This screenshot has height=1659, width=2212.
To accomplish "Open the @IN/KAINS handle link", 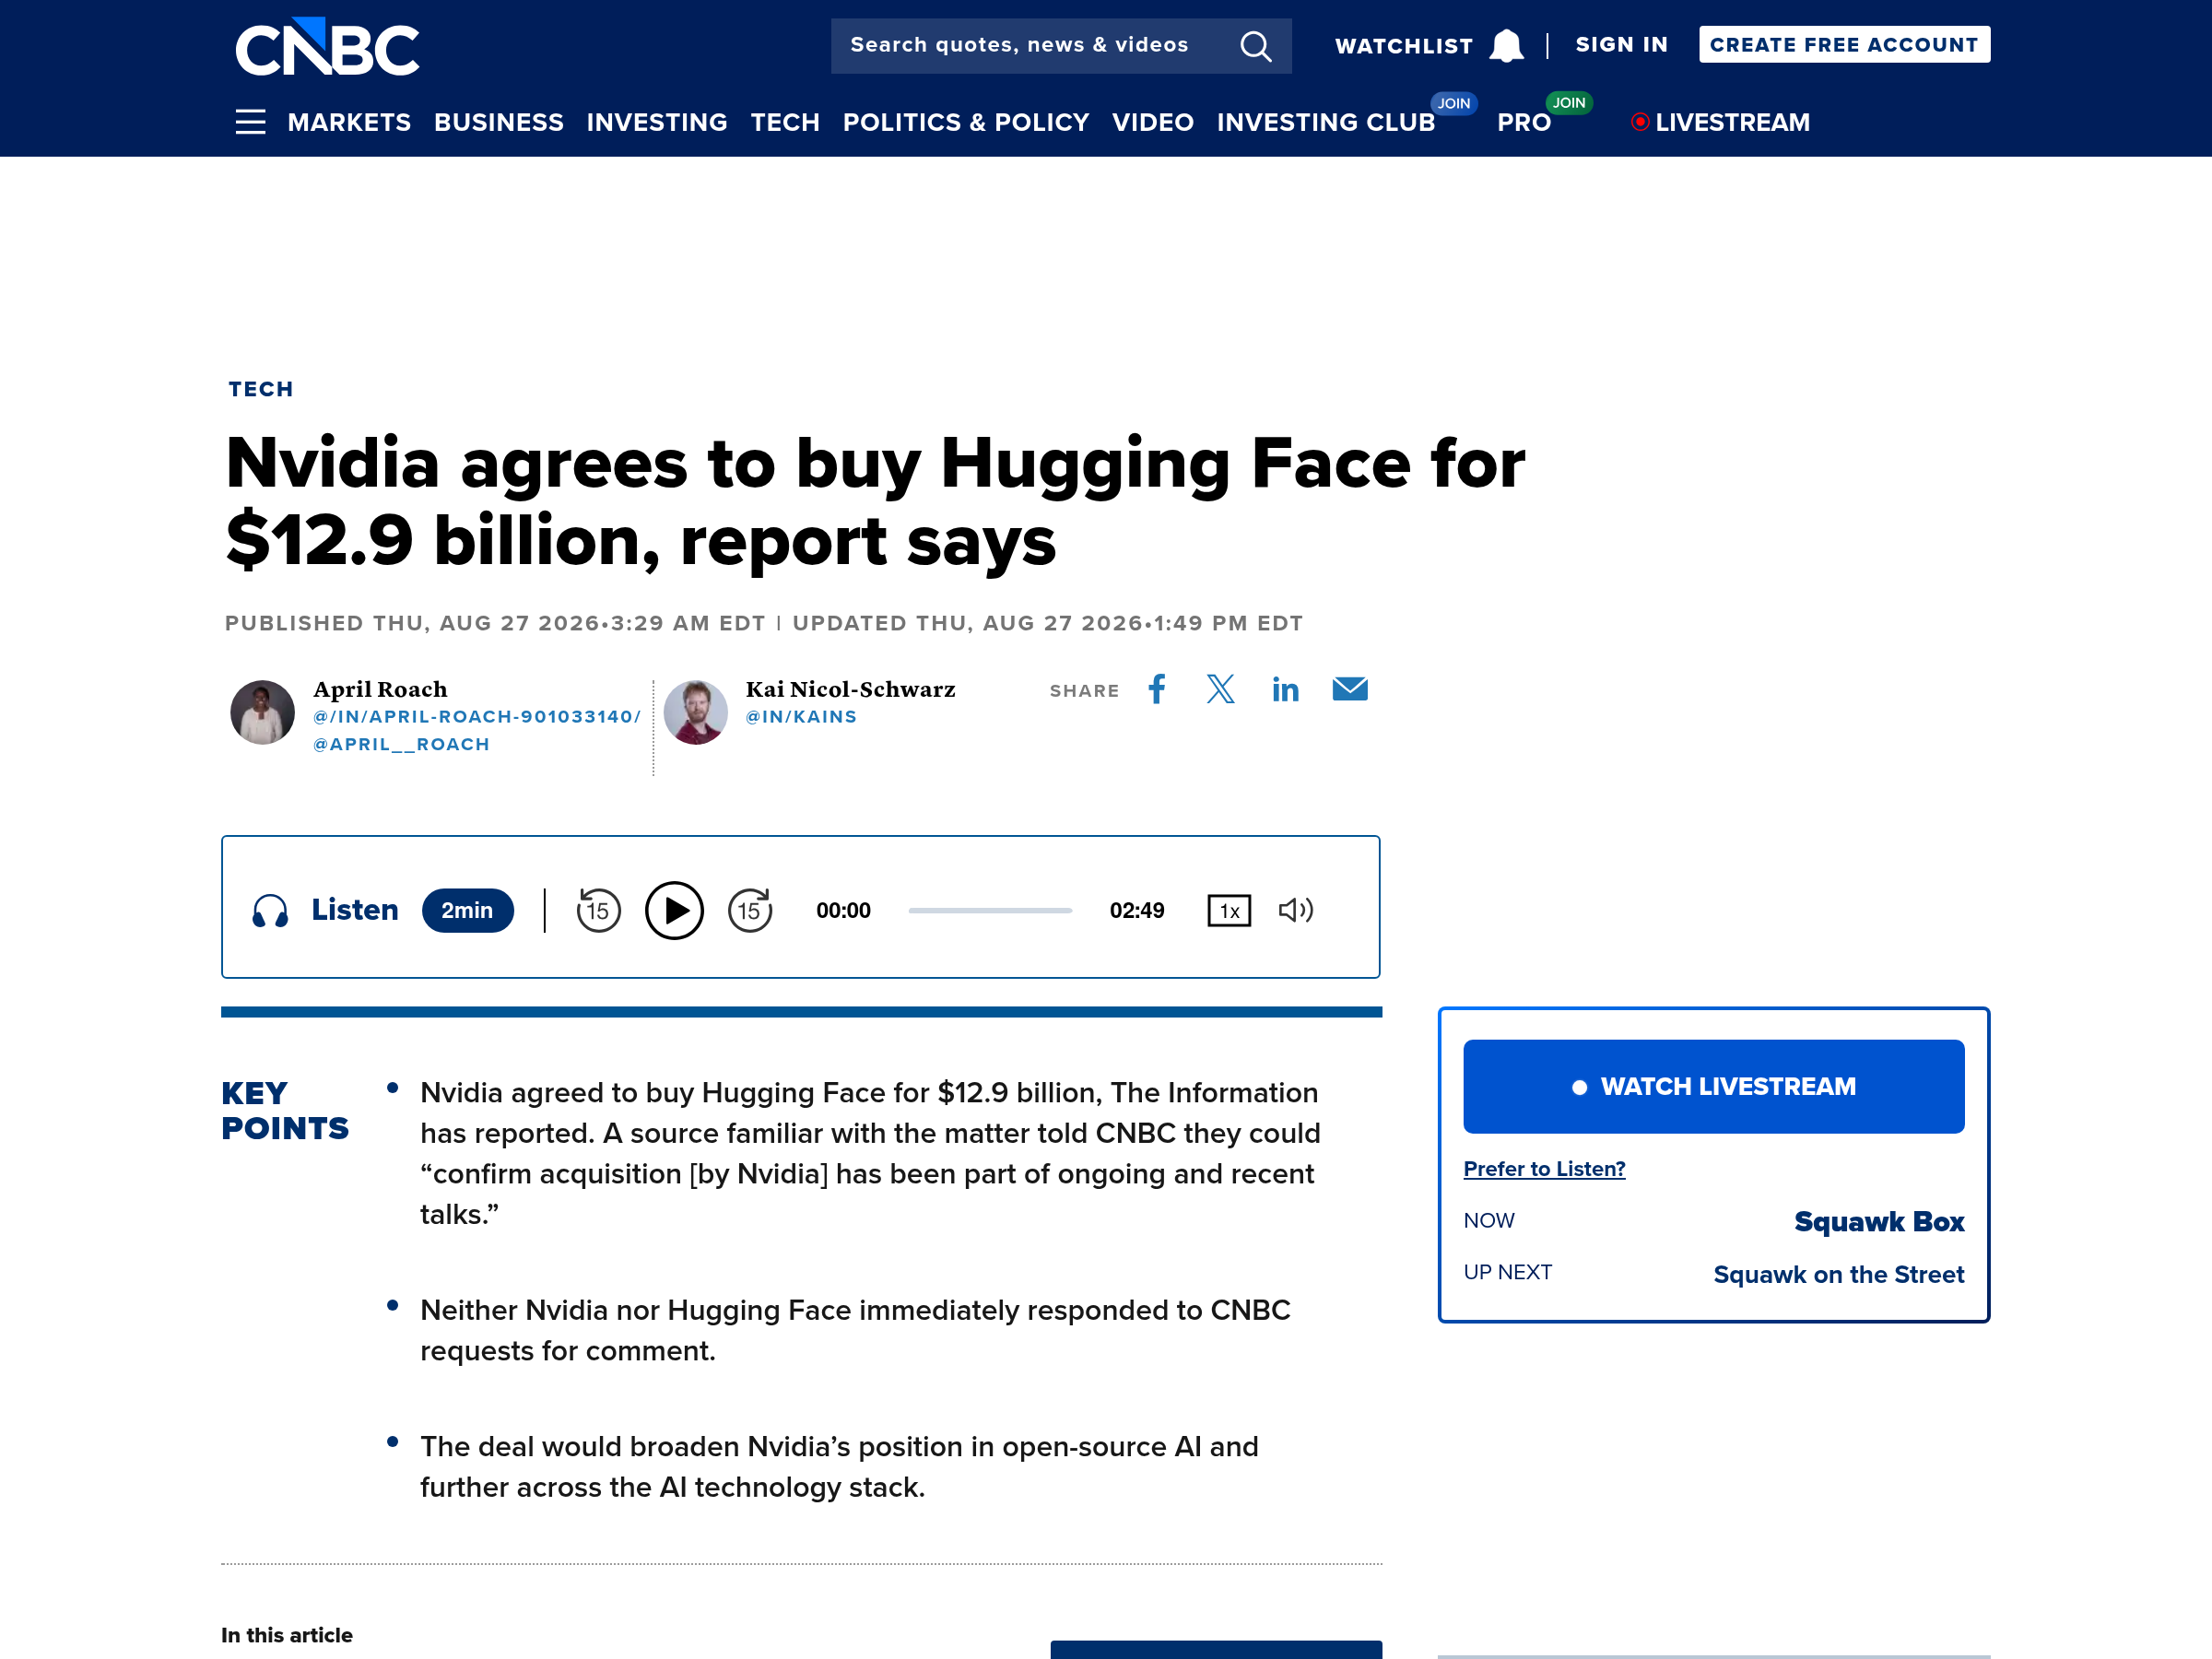I will (x=802, y=717).
